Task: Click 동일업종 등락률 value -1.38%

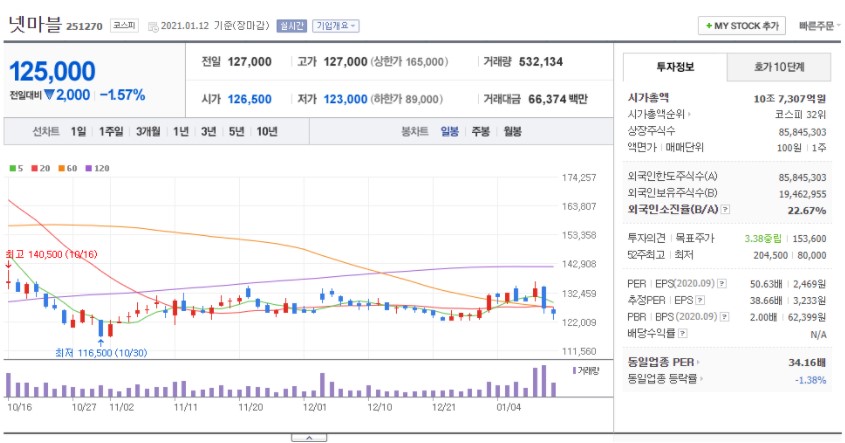Action: (x=811, y=380)
